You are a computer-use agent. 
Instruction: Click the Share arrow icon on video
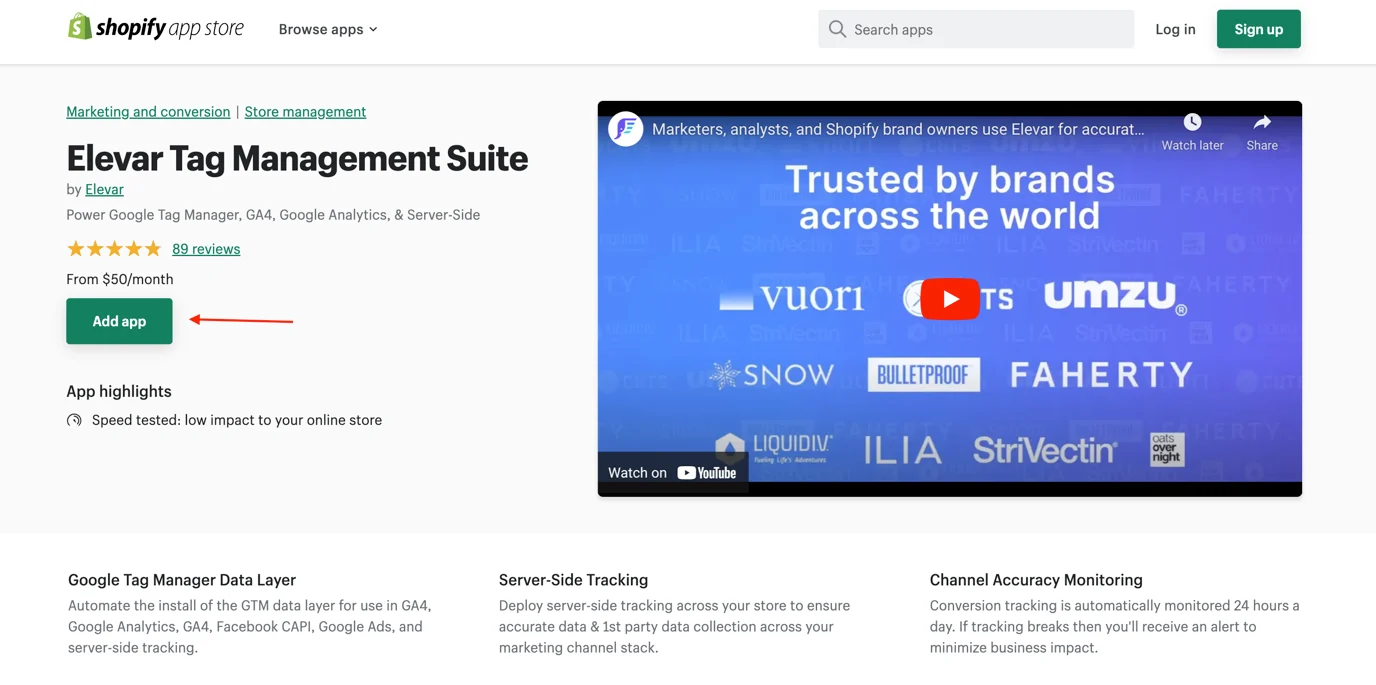(x=1262, y=122)
